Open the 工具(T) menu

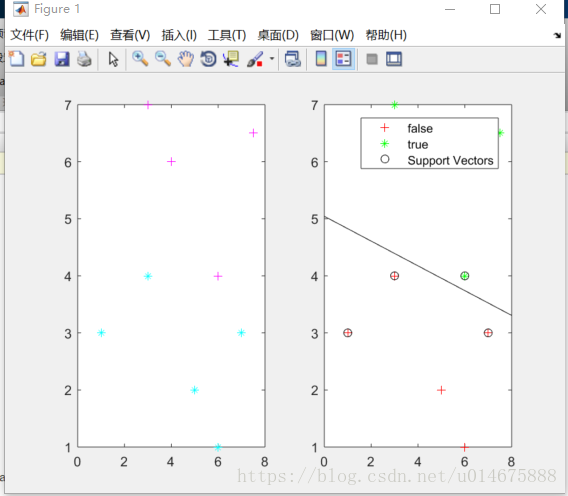coord(227,35)
